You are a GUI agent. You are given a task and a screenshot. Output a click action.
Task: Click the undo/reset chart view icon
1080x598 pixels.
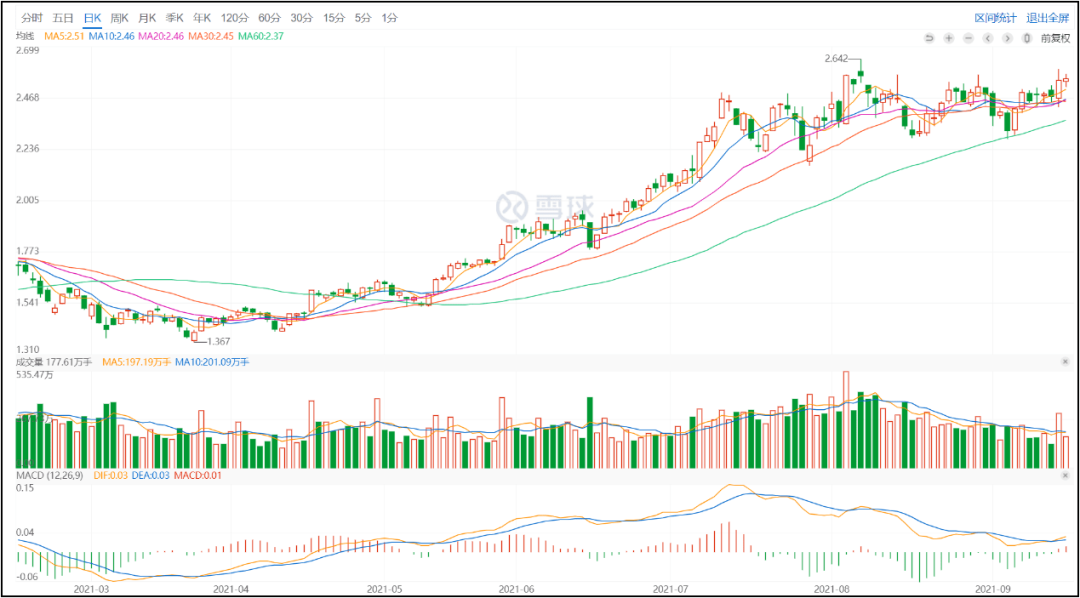(x=929, y=38)
